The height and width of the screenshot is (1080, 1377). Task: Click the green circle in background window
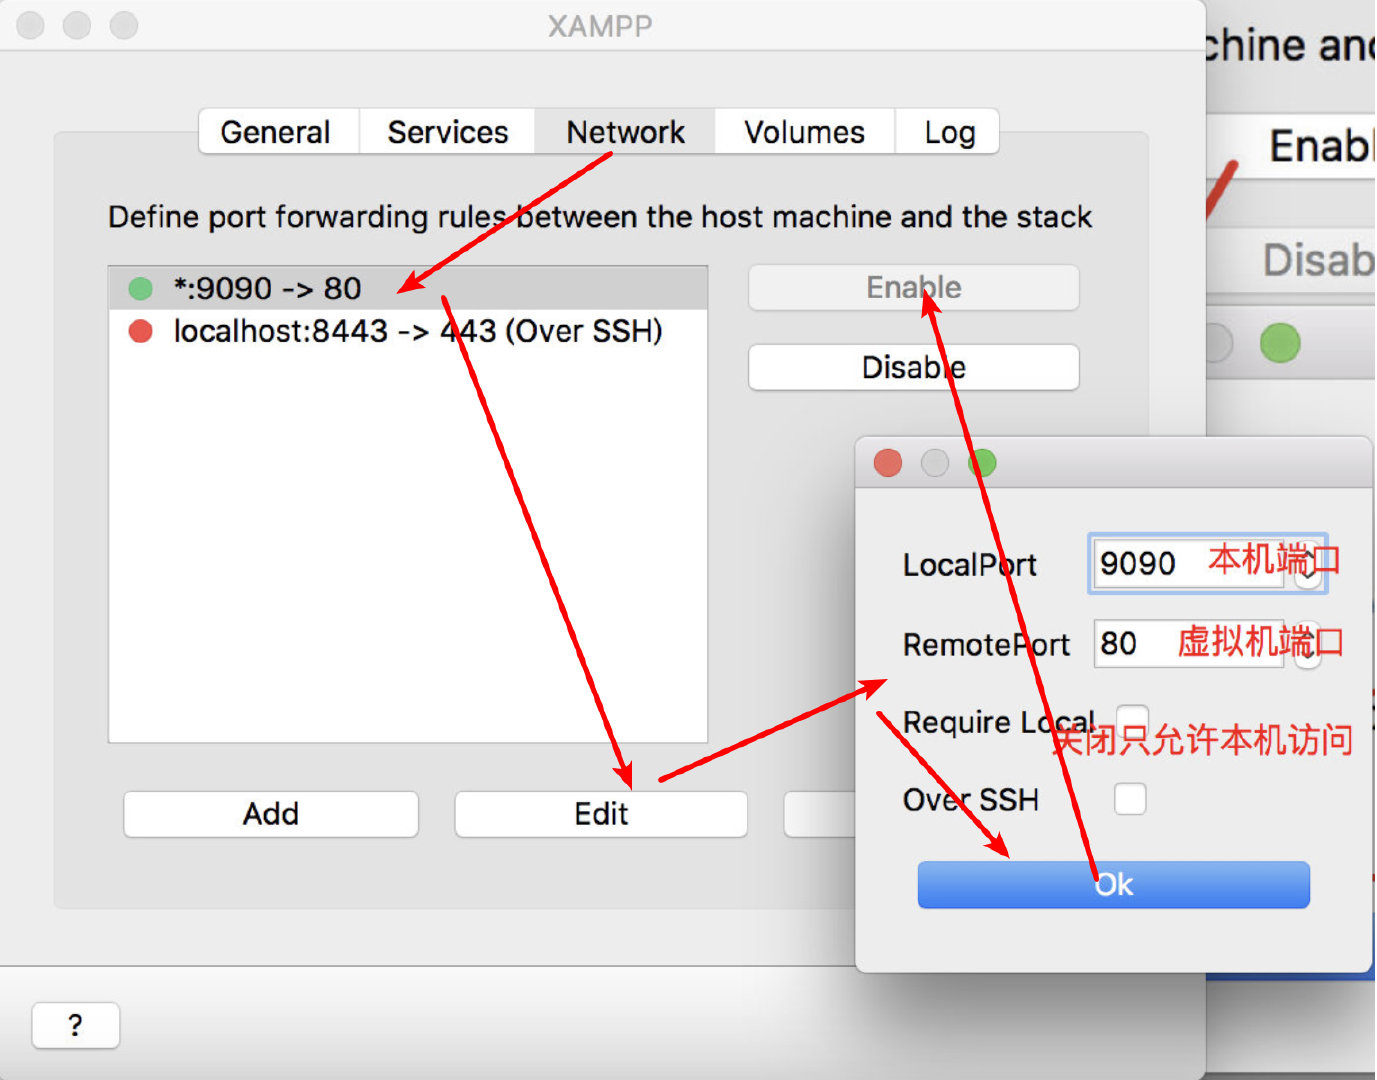pyautogui.click(x=1280, y=343)
